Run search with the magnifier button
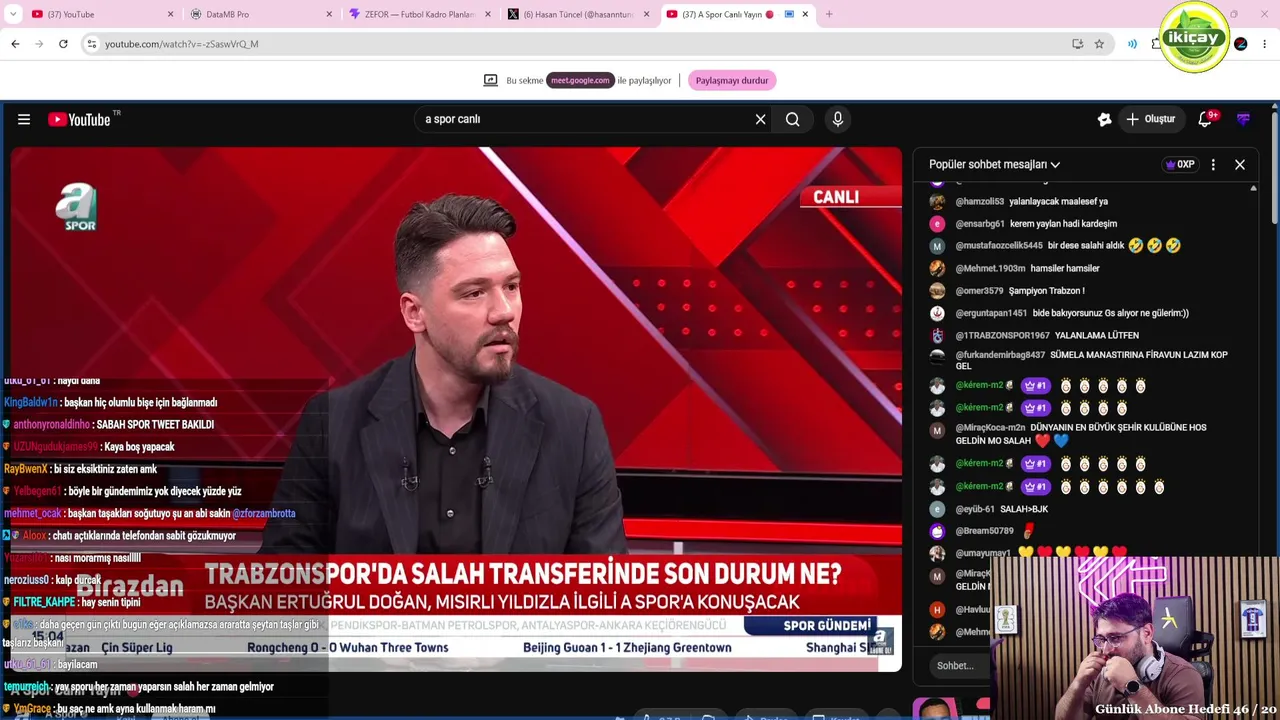The image size is (1280, 720). (792, 119)
